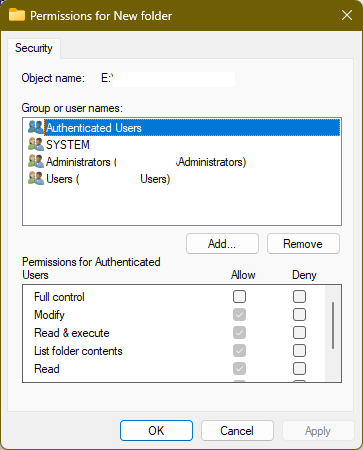Image resolution: width=363 pixels, height=450 pixels.
Task: Click the Administrators group icon
Action: pos(36,162)
